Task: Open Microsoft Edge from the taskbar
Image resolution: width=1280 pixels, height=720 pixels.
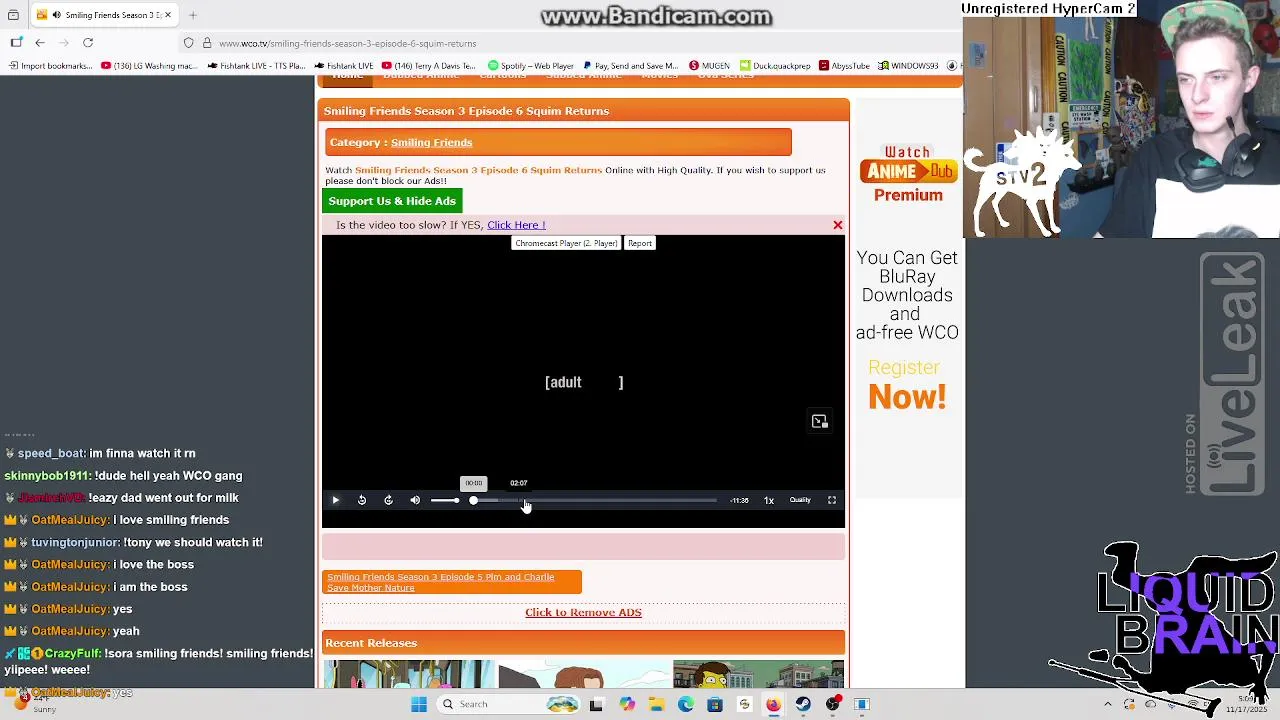Action: pyautogui.click(x=686, y=704)
